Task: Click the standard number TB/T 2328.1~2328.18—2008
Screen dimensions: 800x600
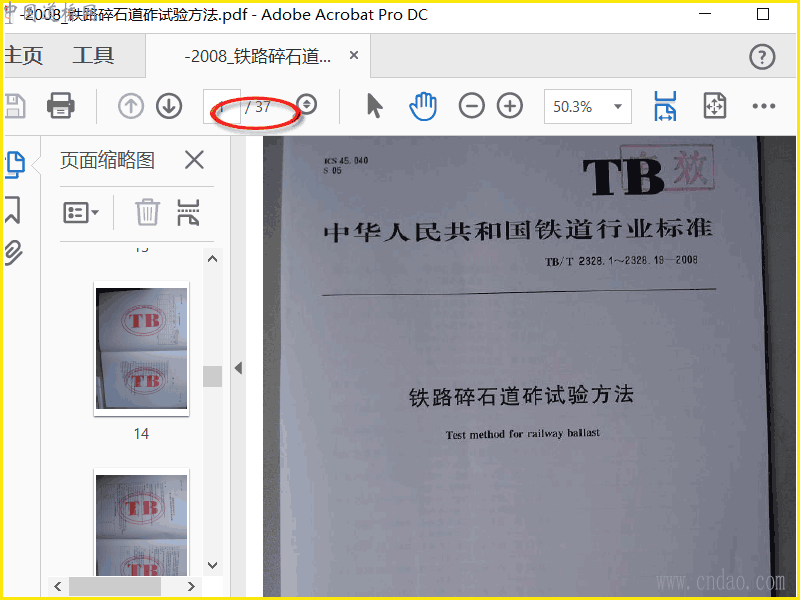Action: coord(621,261)
